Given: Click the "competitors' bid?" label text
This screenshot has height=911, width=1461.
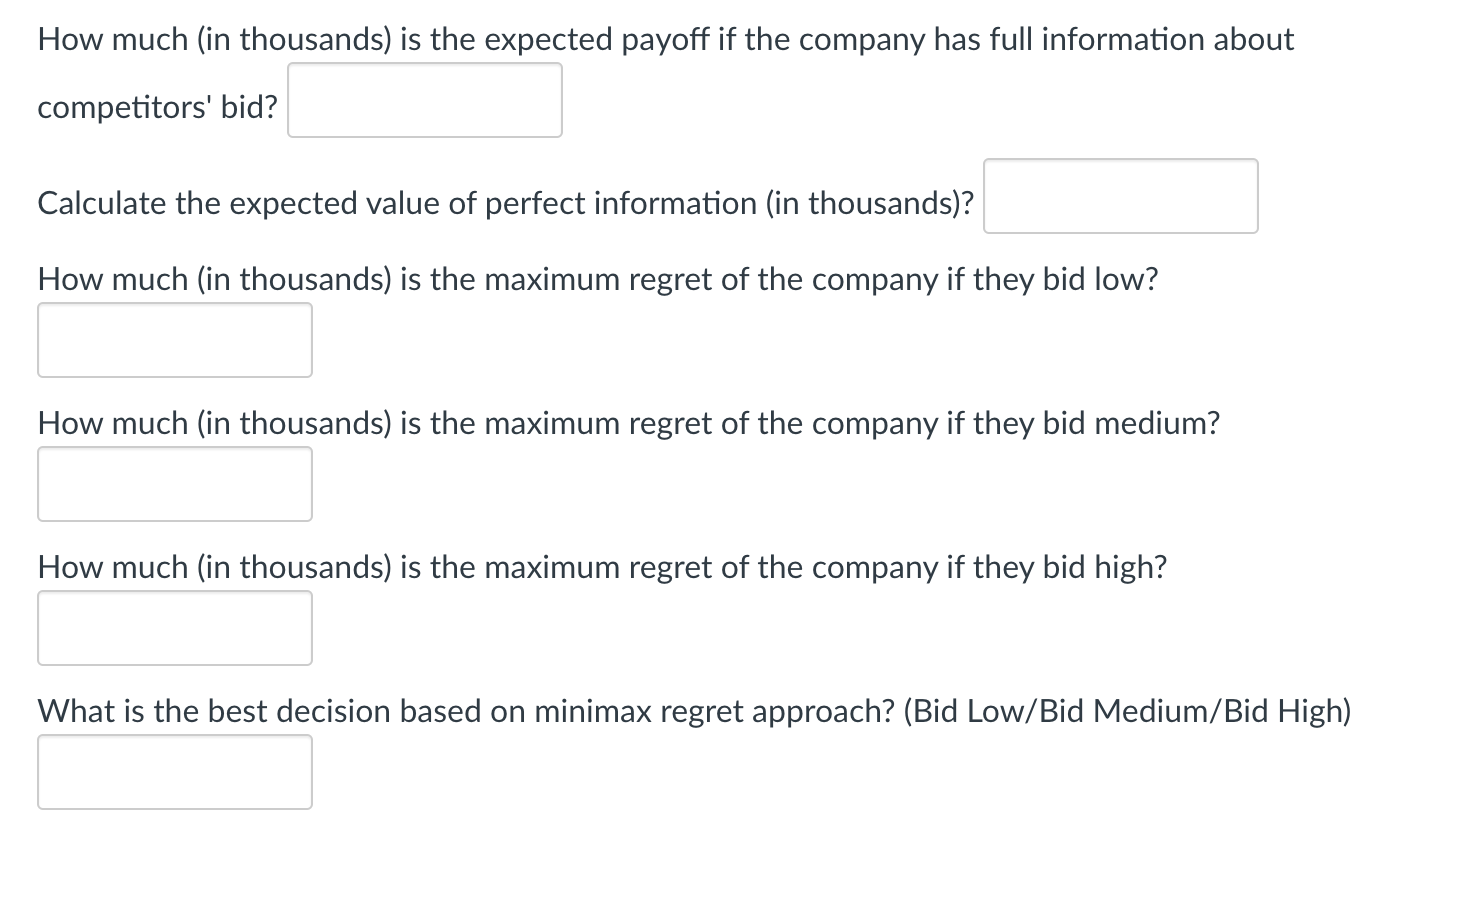Looking at the screenshot, I should click(157, 107).
